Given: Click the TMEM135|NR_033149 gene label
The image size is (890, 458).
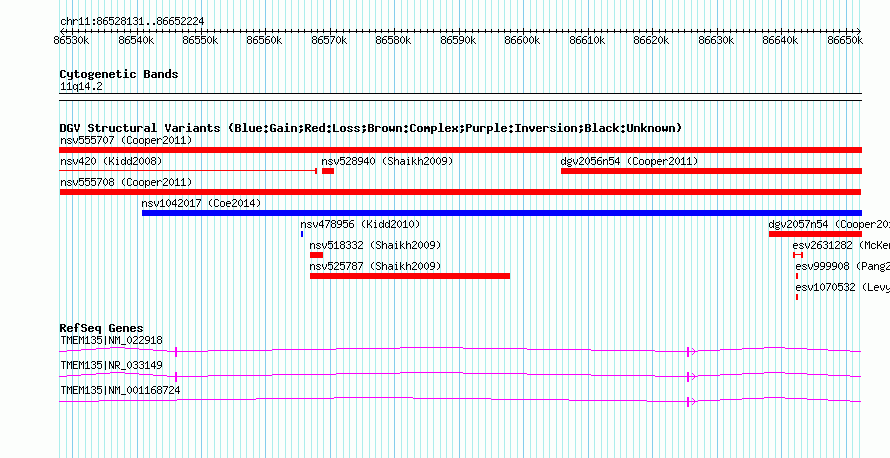Looking at the screenshot, I should pos(111,365).
